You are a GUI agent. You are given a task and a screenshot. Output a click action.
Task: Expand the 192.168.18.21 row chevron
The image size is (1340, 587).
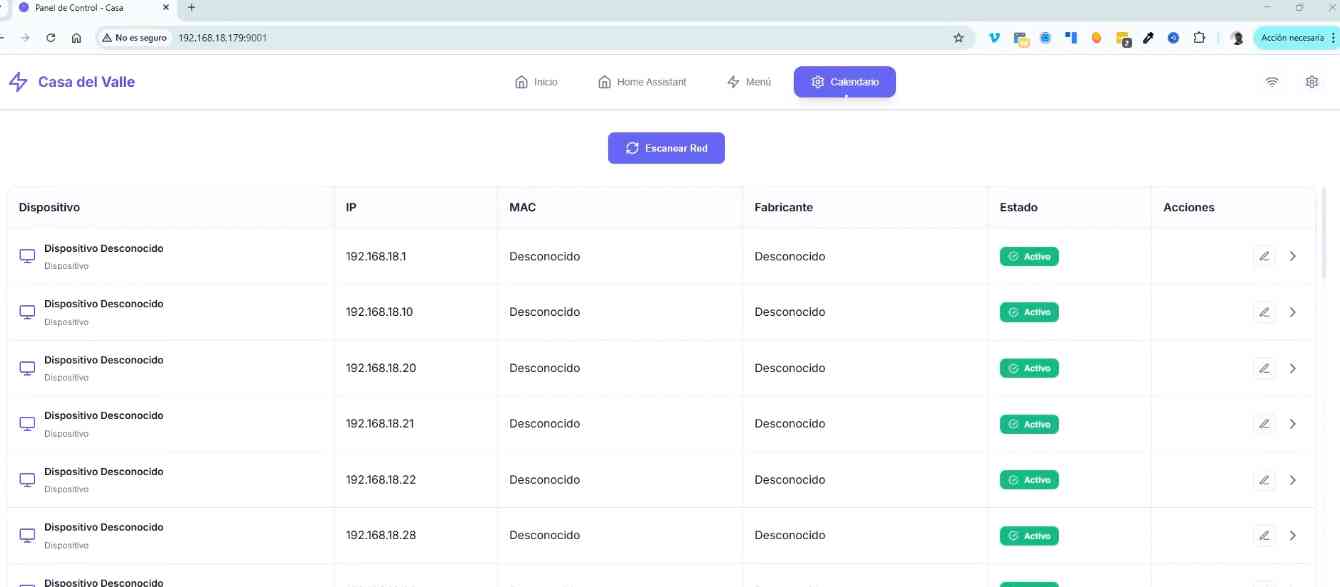coord(1293,424)
